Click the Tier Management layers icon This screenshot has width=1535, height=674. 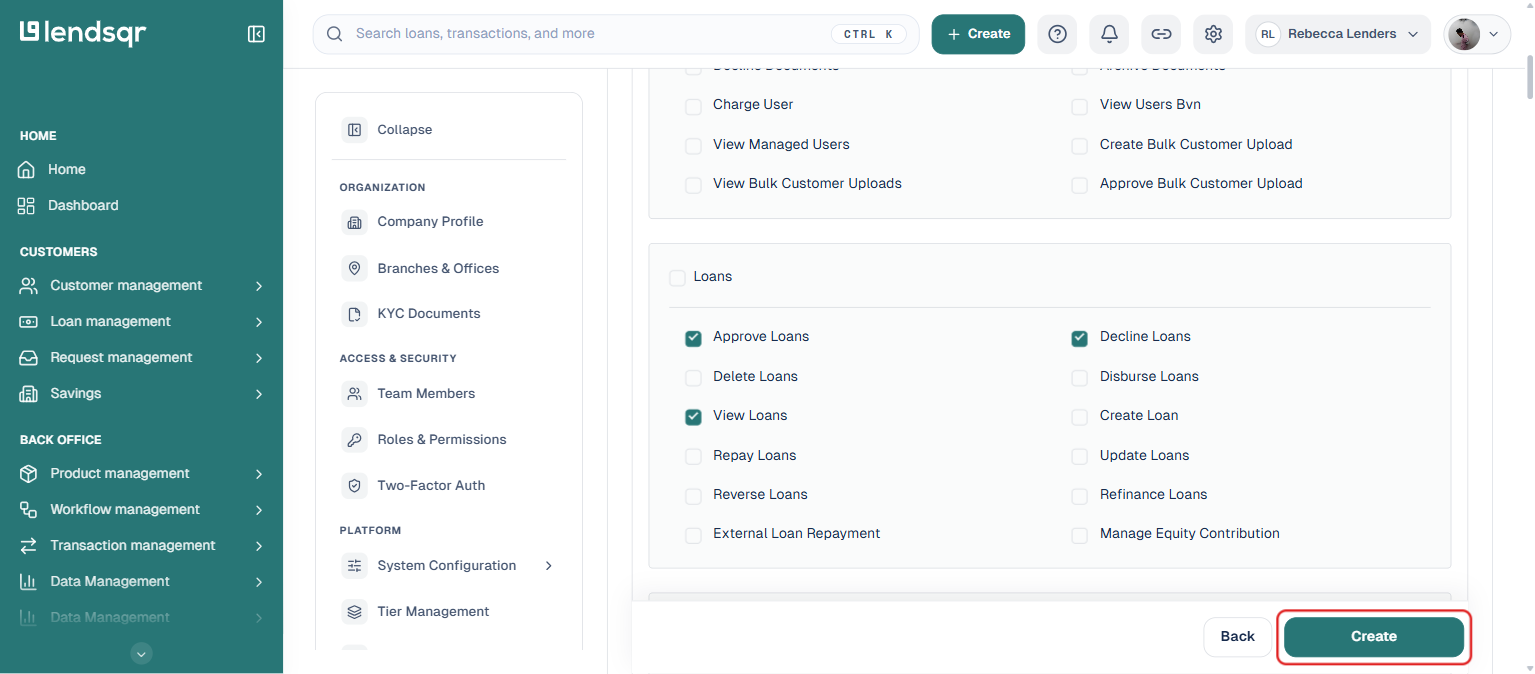(354, 612)
